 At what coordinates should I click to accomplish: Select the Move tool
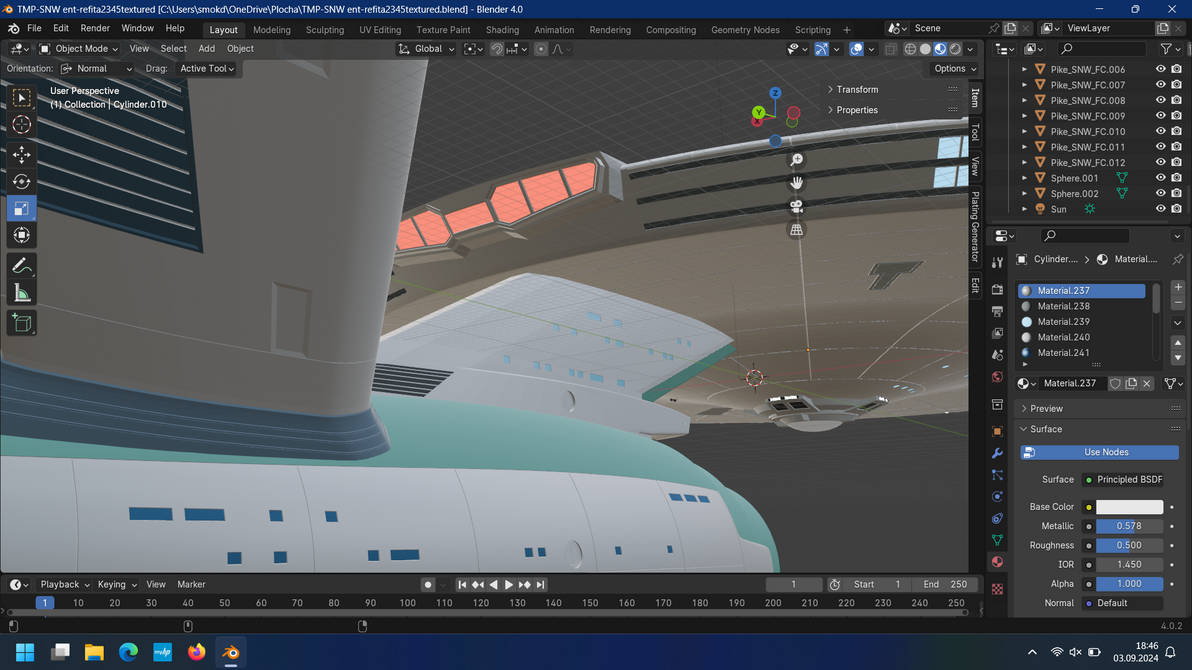(21, 154)
